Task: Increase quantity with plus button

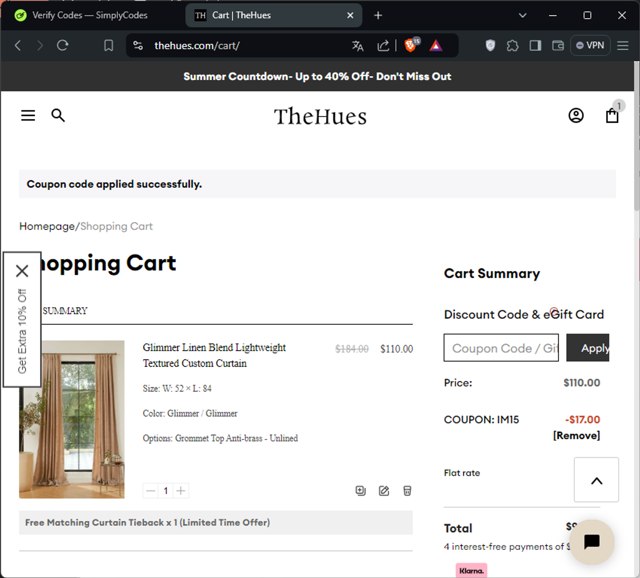Action: tap(181, 491)
